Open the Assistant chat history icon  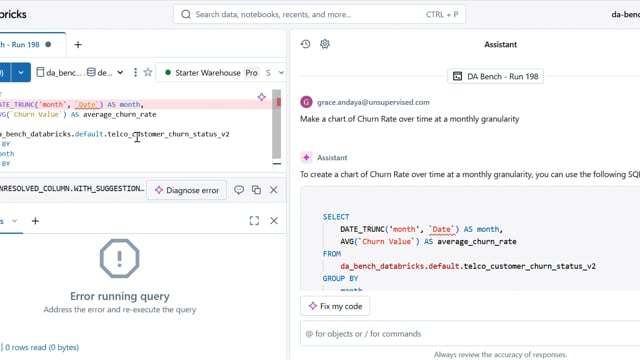pos(305,44)
